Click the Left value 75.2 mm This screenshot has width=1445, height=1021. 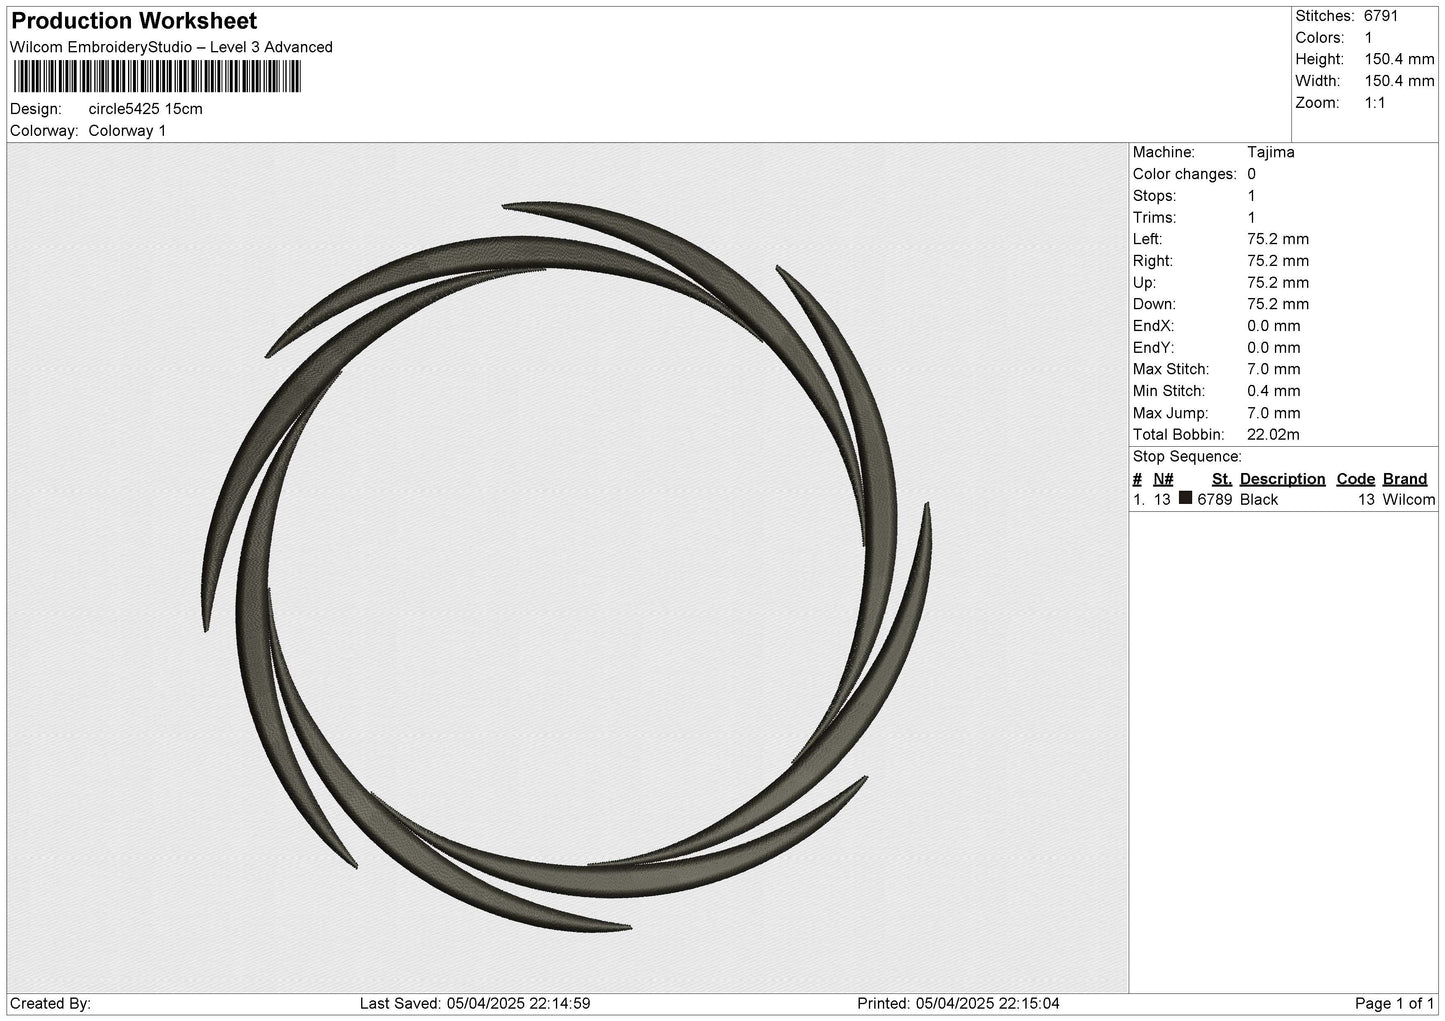1278,239
